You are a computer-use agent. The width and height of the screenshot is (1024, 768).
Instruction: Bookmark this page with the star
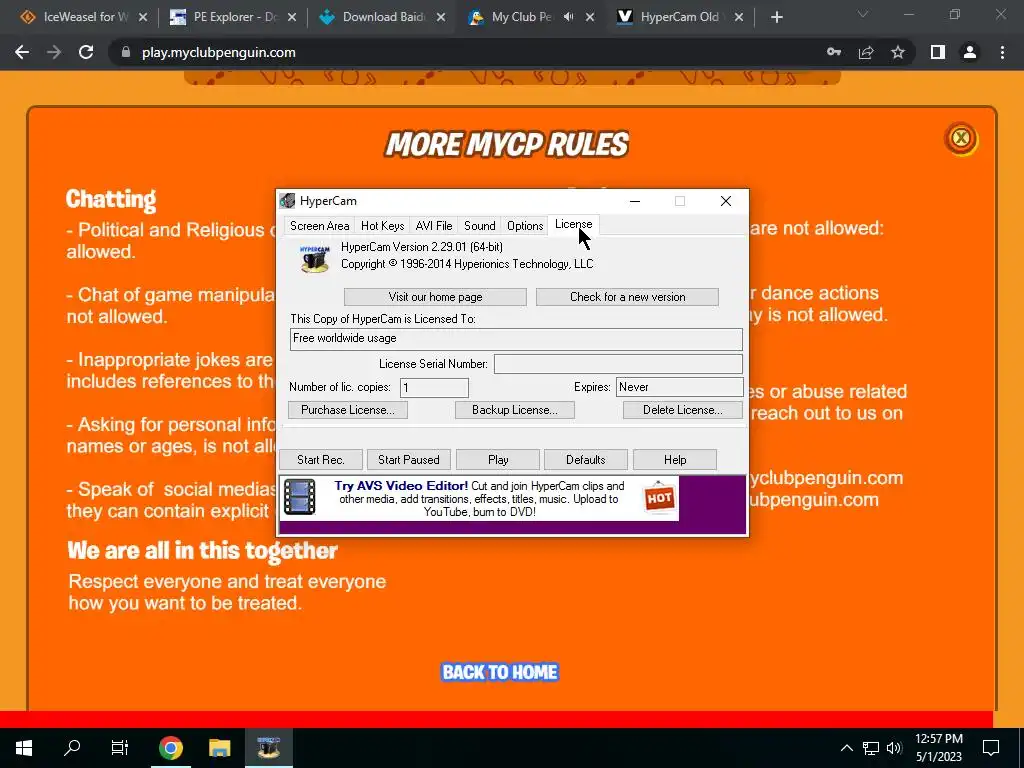click(x=898, y=52)
